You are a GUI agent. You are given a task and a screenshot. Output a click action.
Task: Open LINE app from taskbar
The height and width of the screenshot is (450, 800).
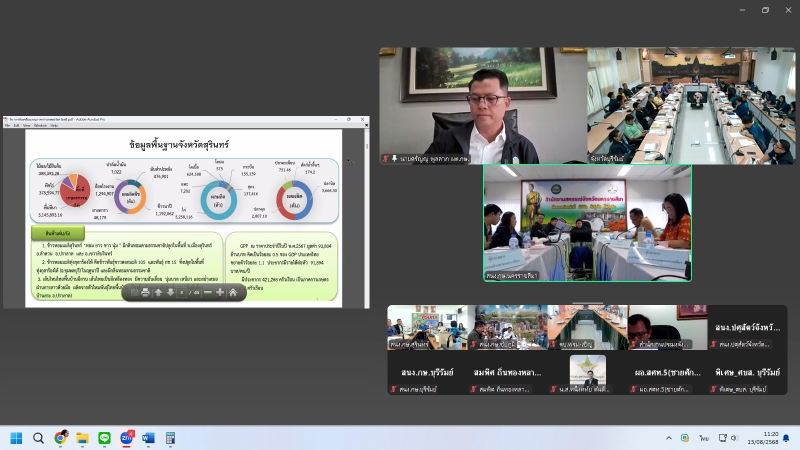[105, 438]
